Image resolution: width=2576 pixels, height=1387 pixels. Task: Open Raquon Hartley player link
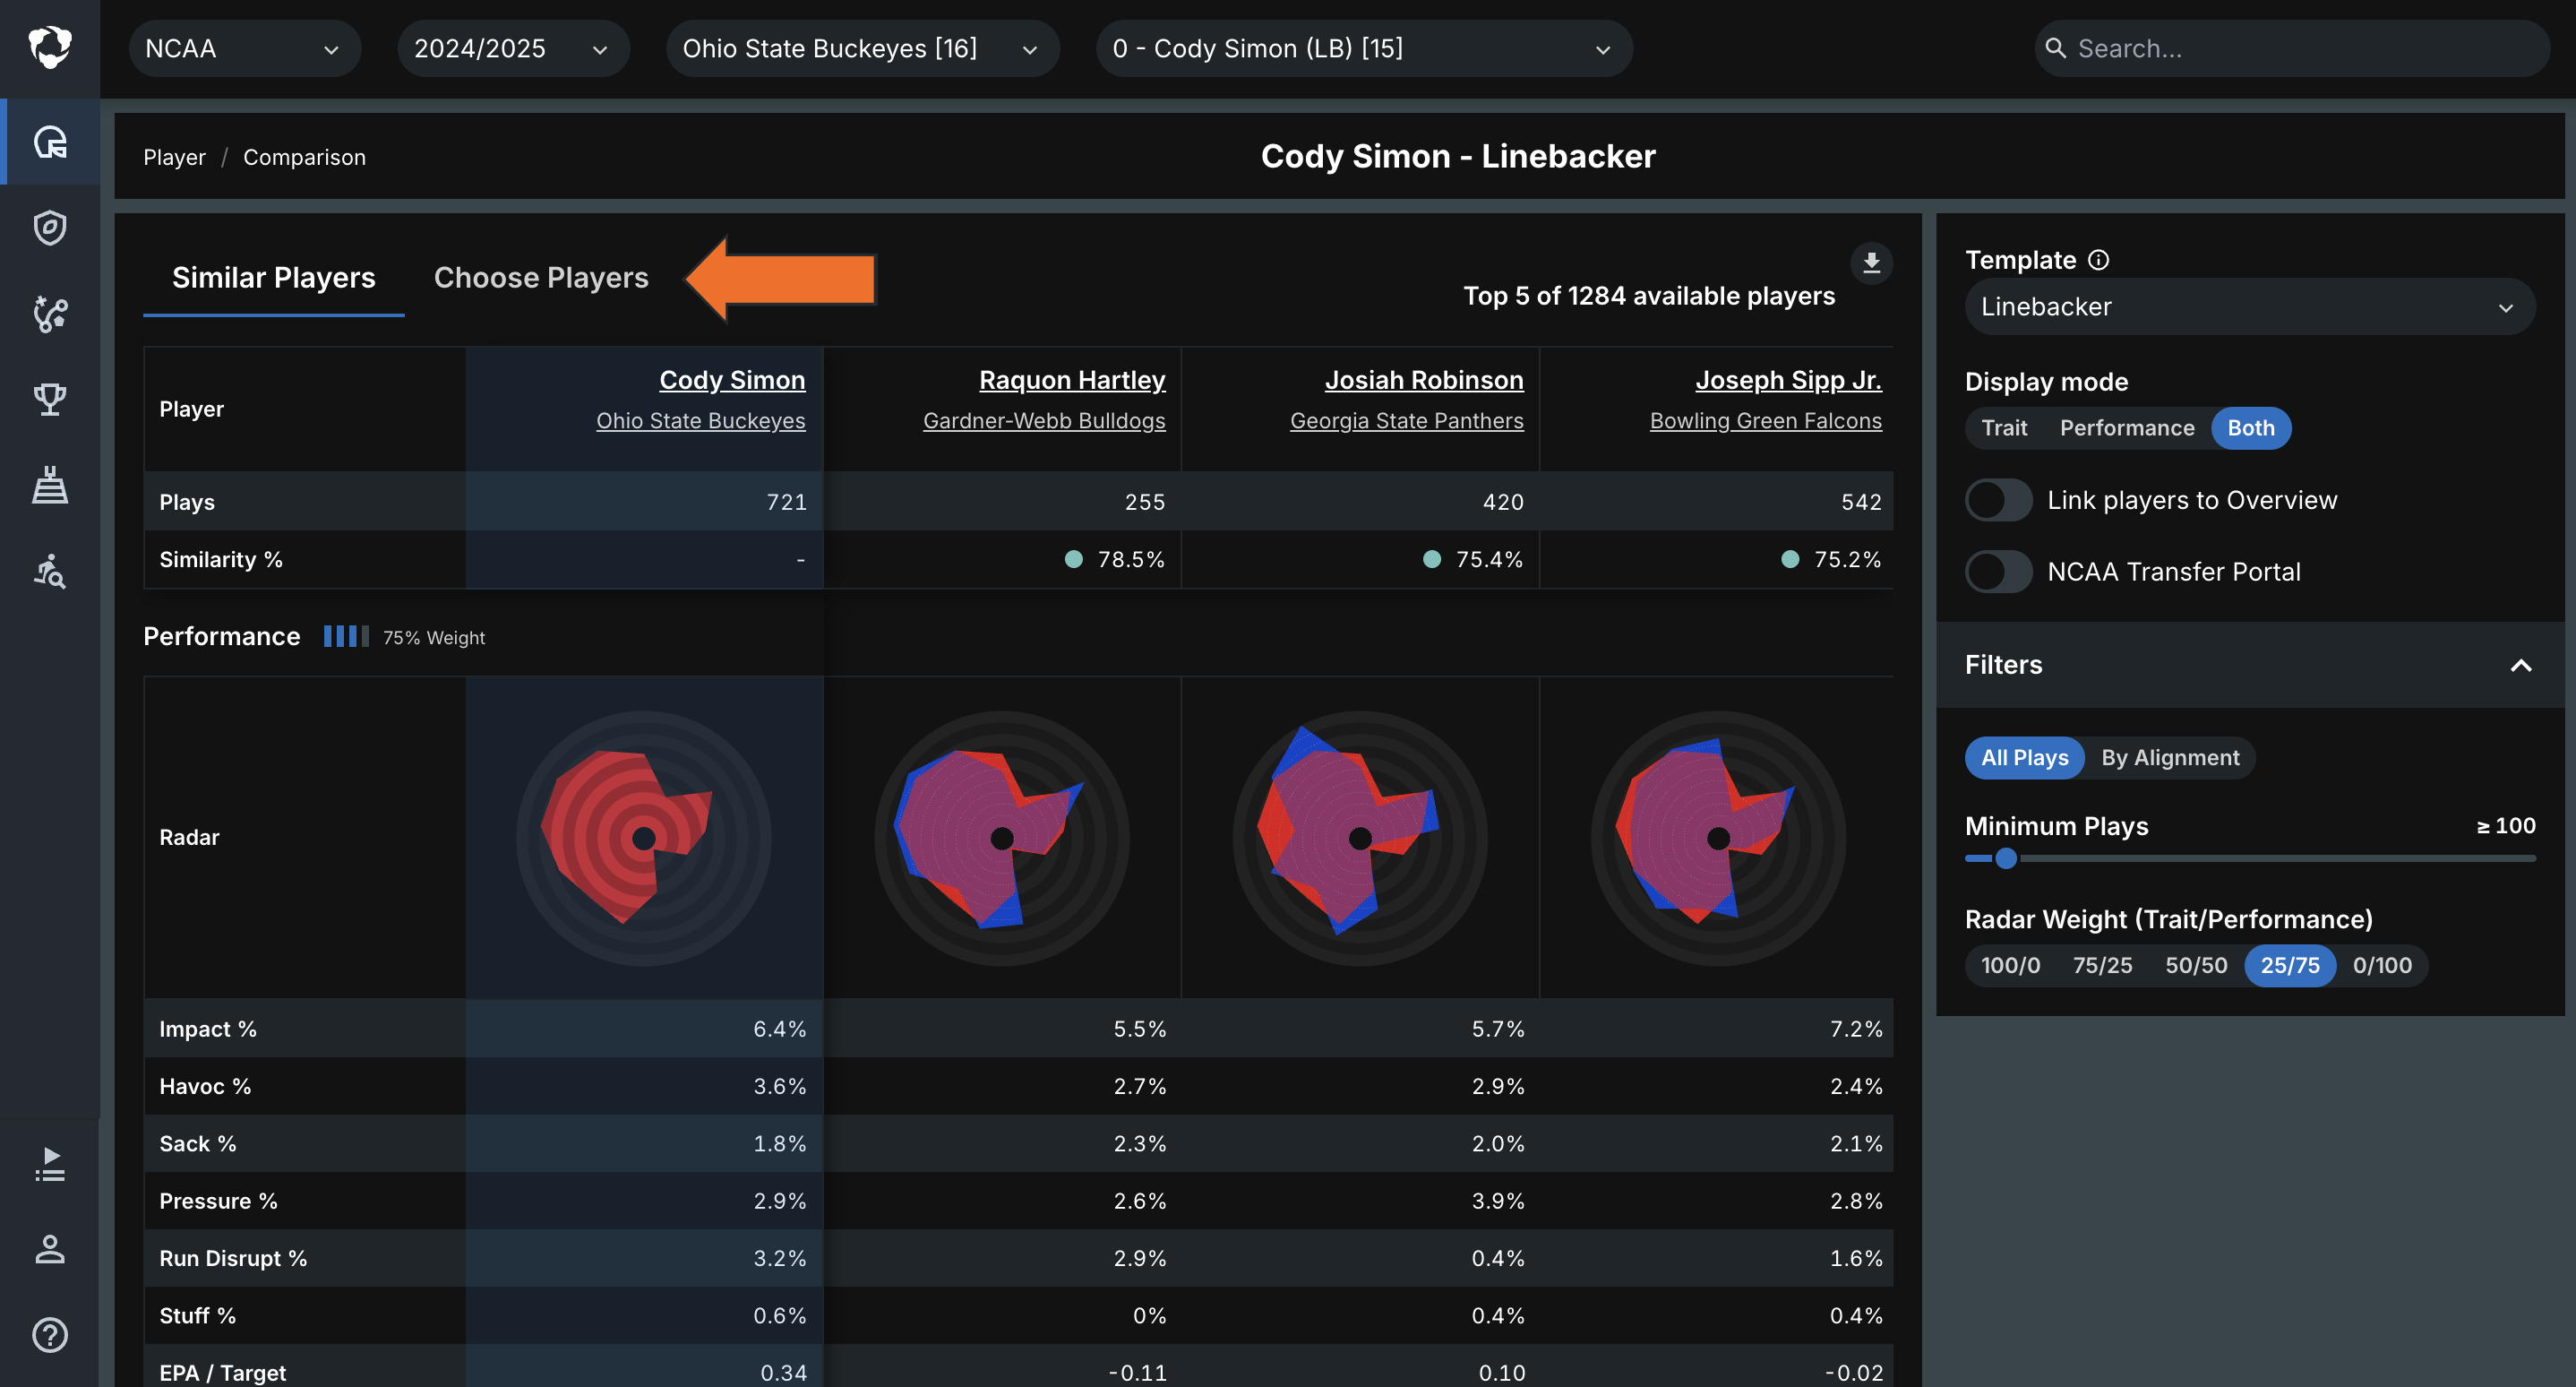[x=1072, y=380]
